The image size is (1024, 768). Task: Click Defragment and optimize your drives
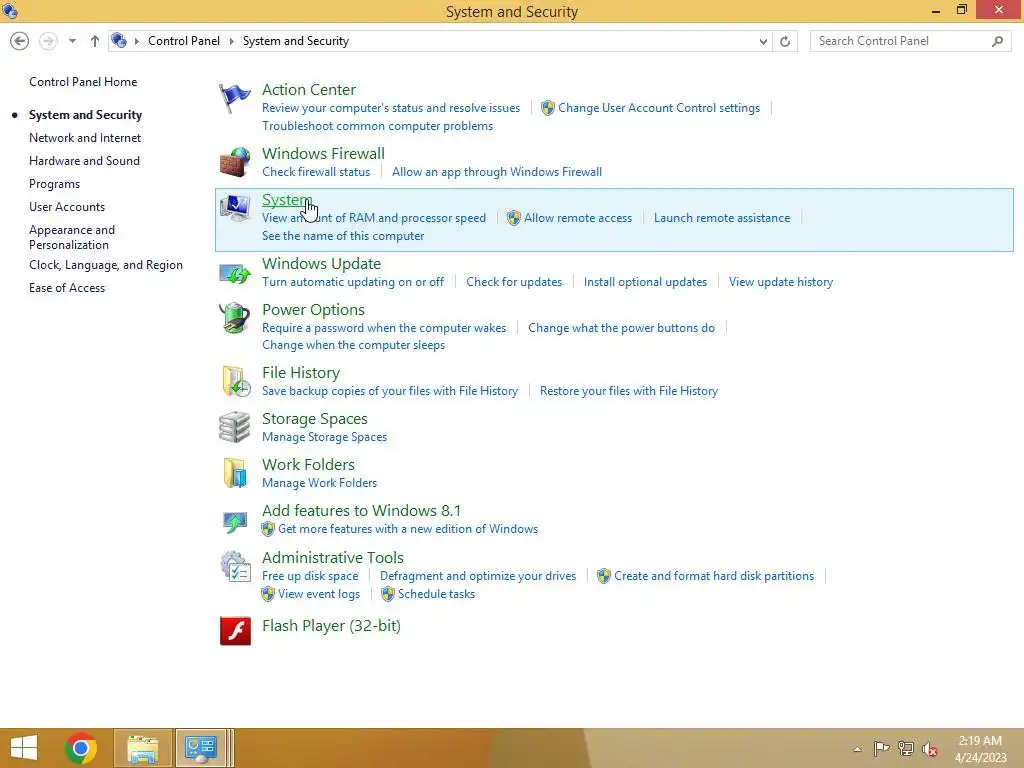pos(478,576)
